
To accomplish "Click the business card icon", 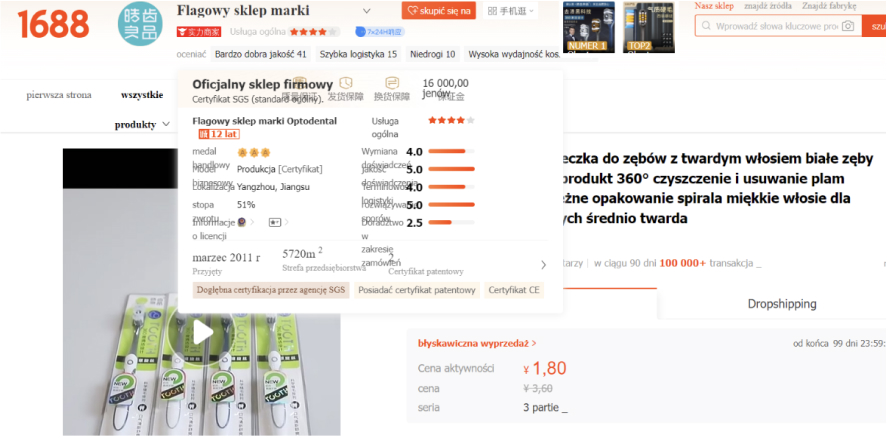I will click(x=275, y=222).
